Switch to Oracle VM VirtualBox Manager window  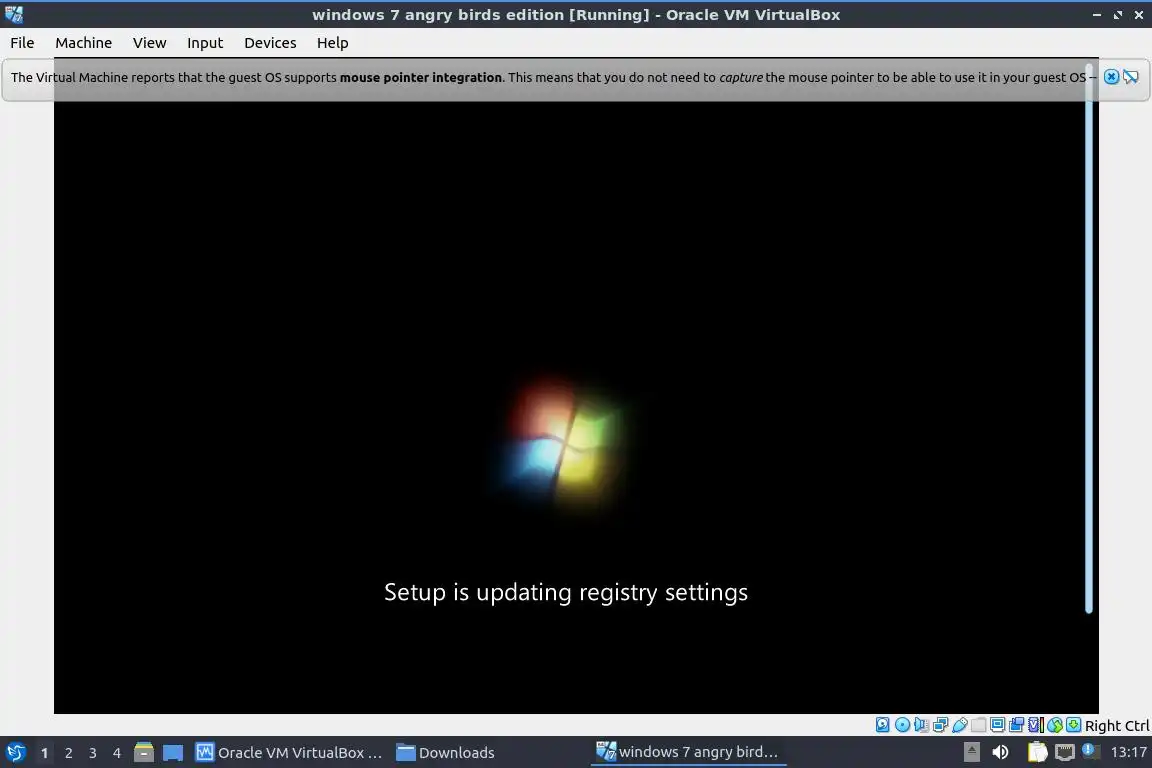tap(289, 753)
